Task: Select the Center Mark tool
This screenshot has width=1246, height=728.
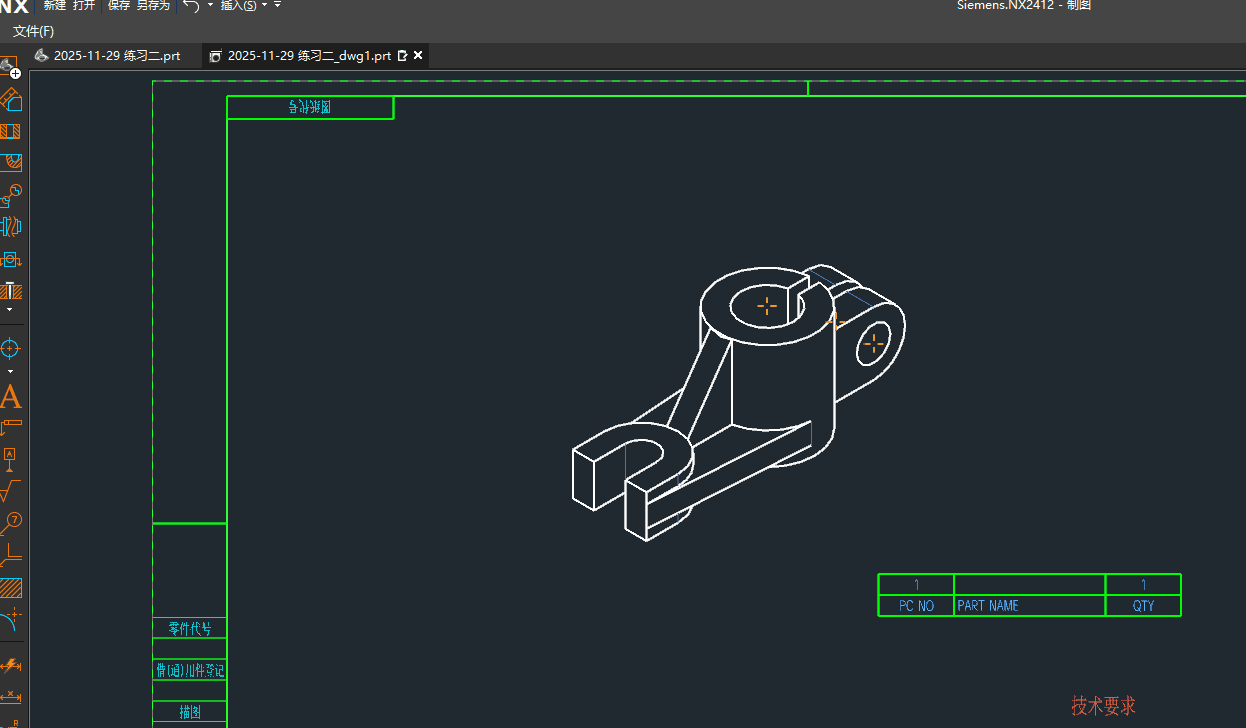Action: [10, 348]
